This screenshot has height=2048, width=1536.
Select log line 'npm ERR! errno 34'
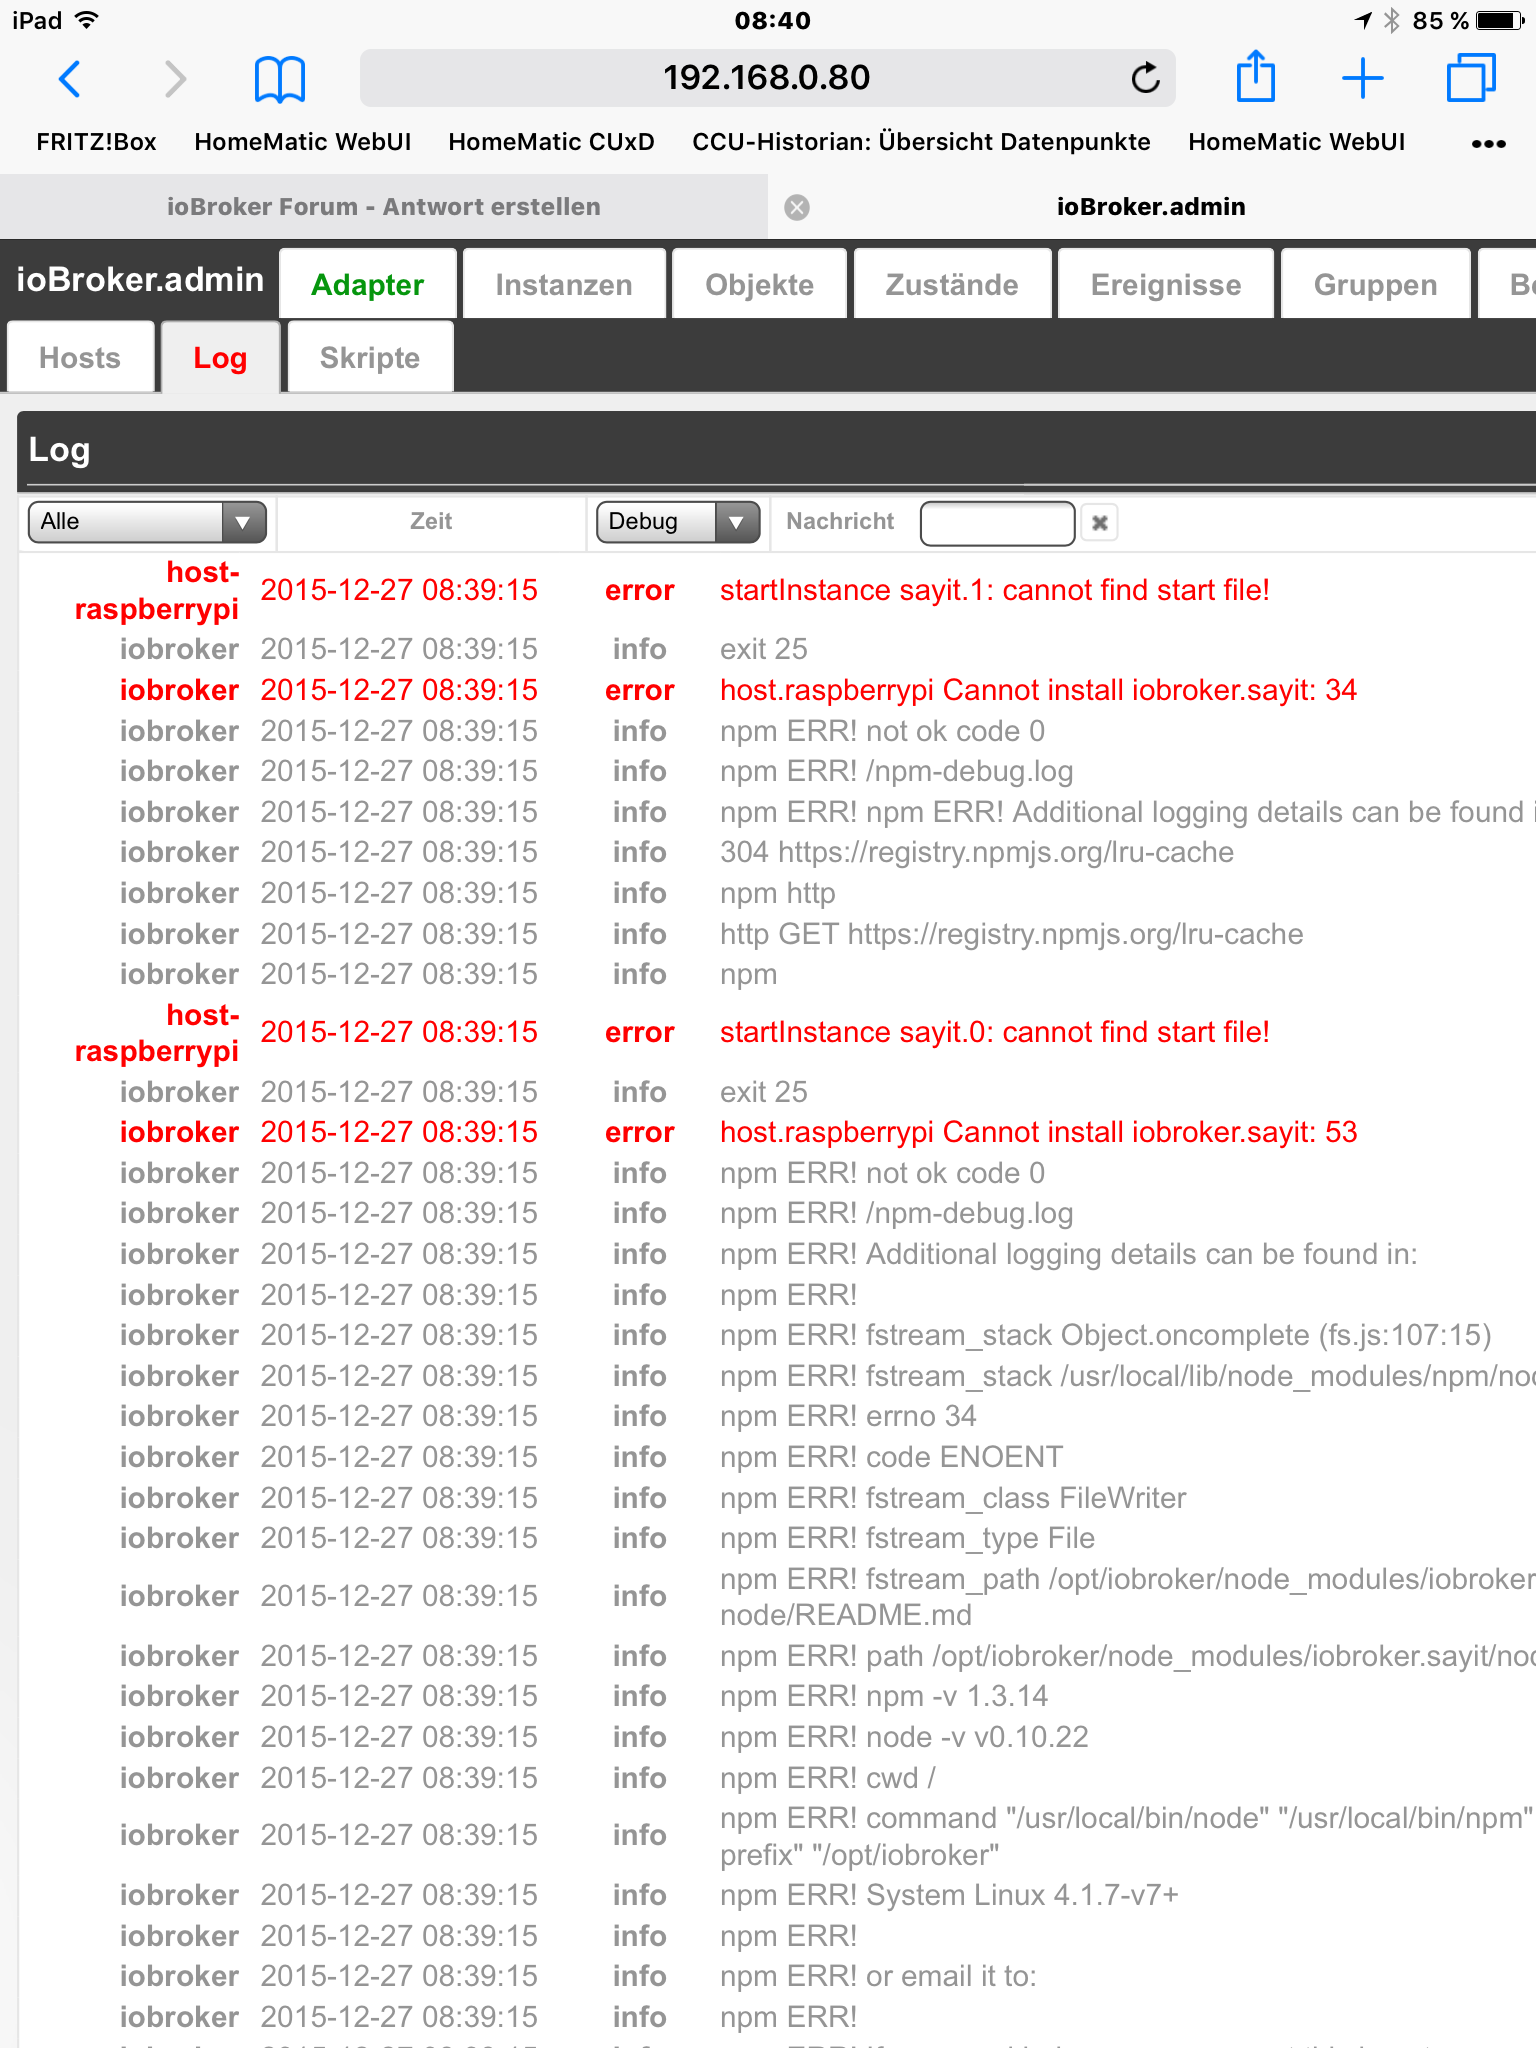[x=848, y=1416]
